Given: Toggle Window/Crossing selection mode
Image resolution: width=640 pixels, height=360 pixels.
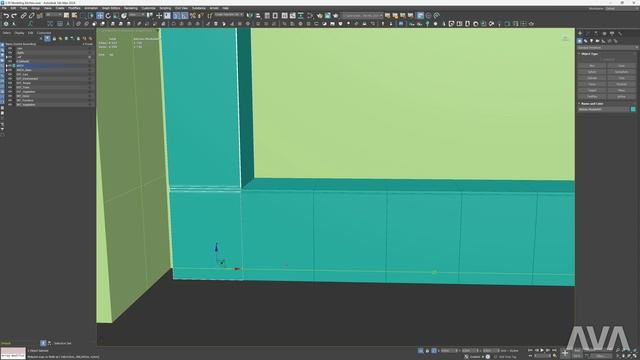Looking at the screenshot, I should coord(91,16).
